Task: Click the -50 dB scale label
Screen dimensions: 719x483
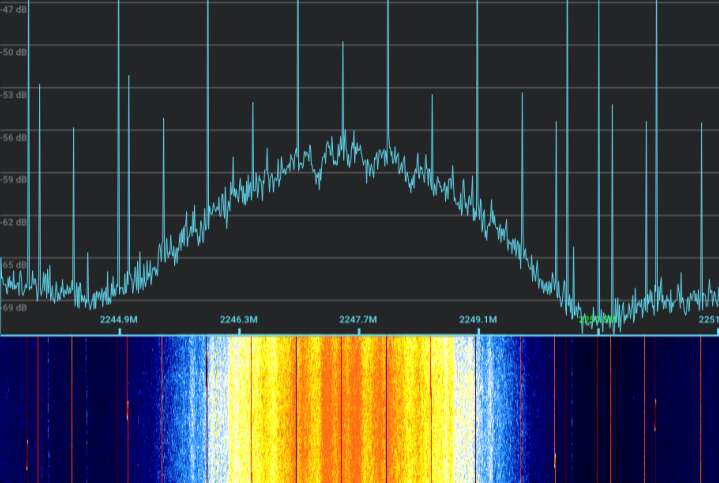Action: (13, 51)
